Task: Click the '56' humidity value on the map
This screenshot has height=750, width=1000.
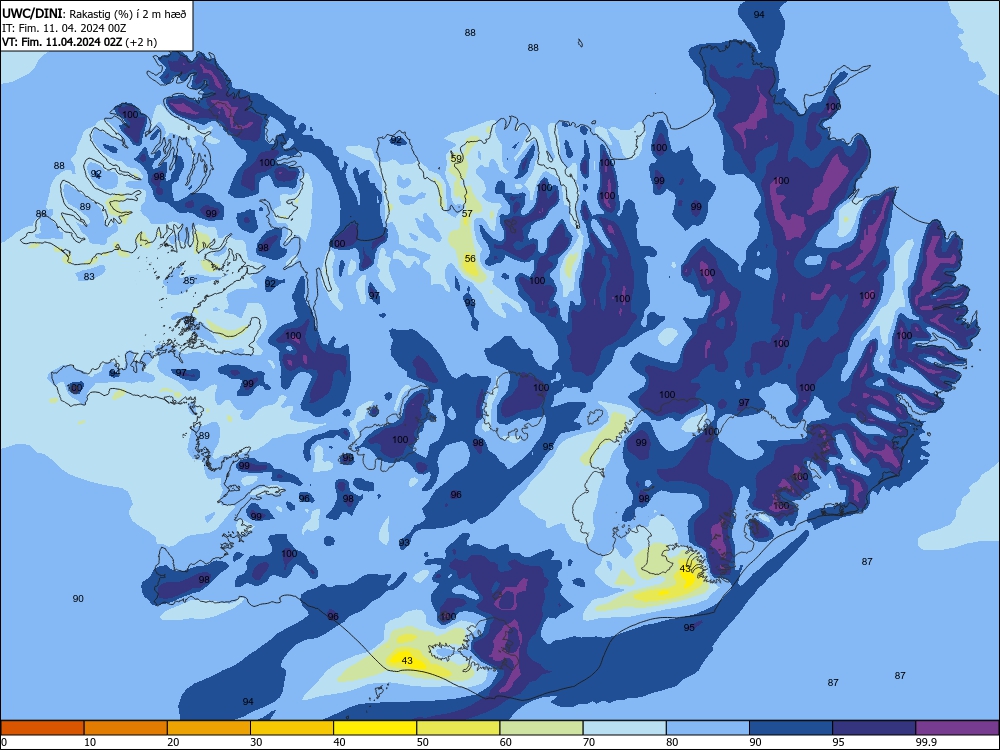Action: pyautogui.click(x=470, y=259)
